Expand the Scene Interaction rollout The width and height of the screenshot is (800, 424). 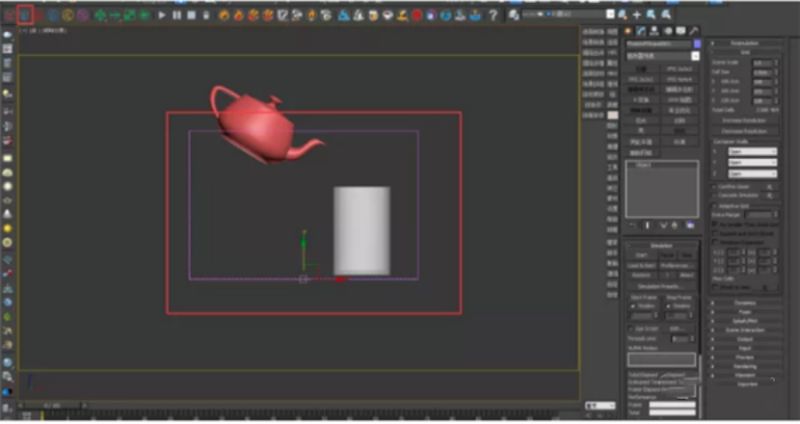(744, 330)
